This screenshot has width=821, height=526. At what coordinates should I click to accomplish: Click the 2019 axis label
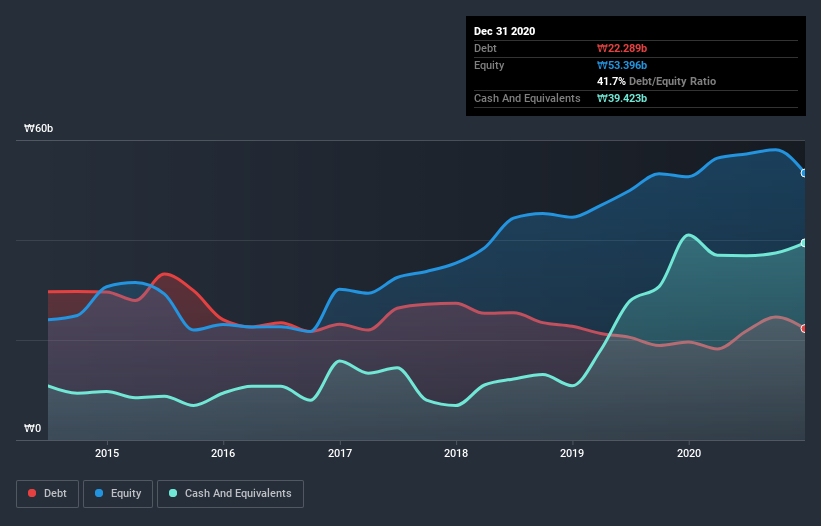[572, 453]
